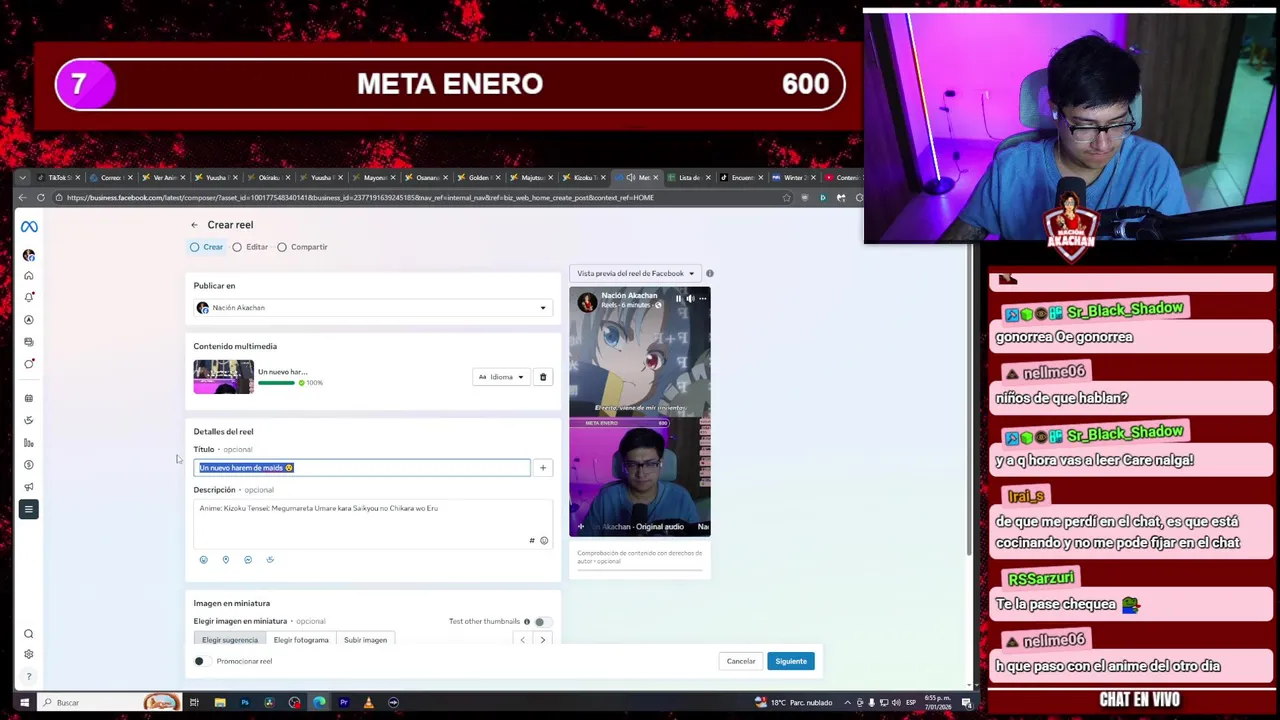
Task: Switch to the TikTok browser tab
Action: pos(58,177)
